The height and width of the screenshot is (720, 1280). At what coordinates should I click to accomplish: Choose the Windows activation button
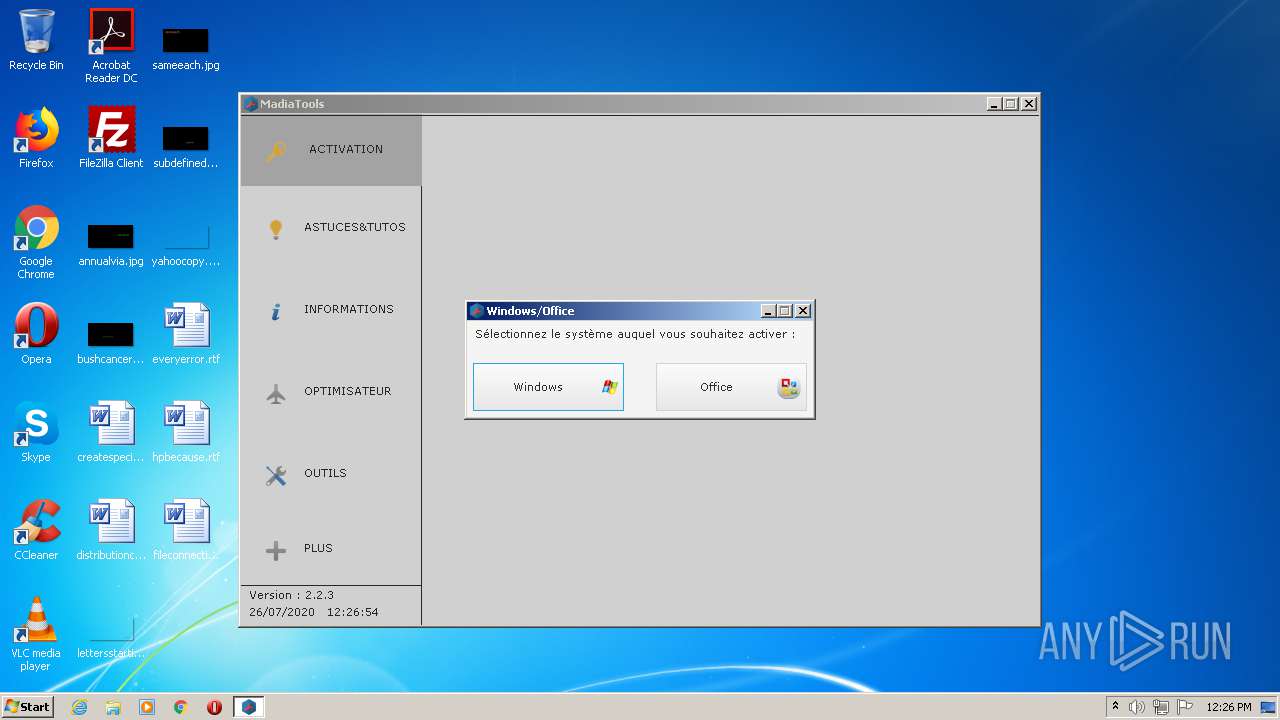click(x=548, y=387)
